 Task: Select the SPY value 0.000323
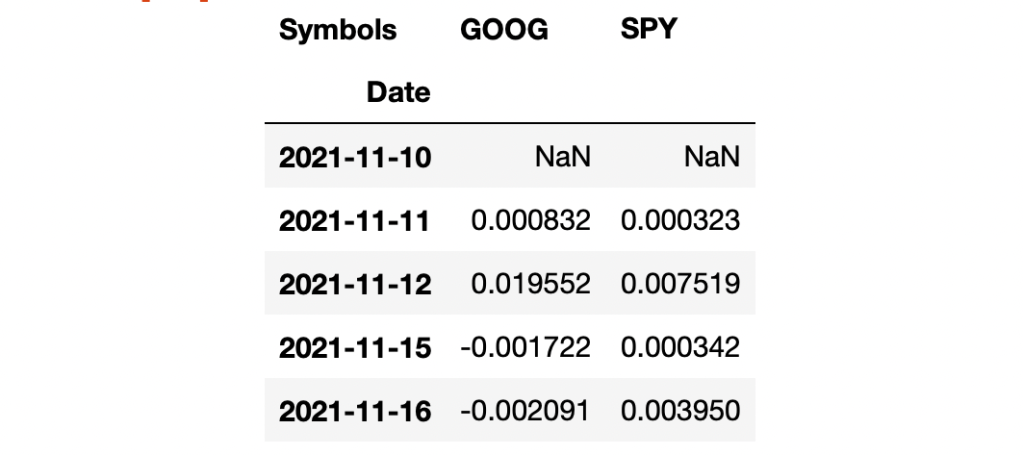pyautogui.click(x=680, y=220)
